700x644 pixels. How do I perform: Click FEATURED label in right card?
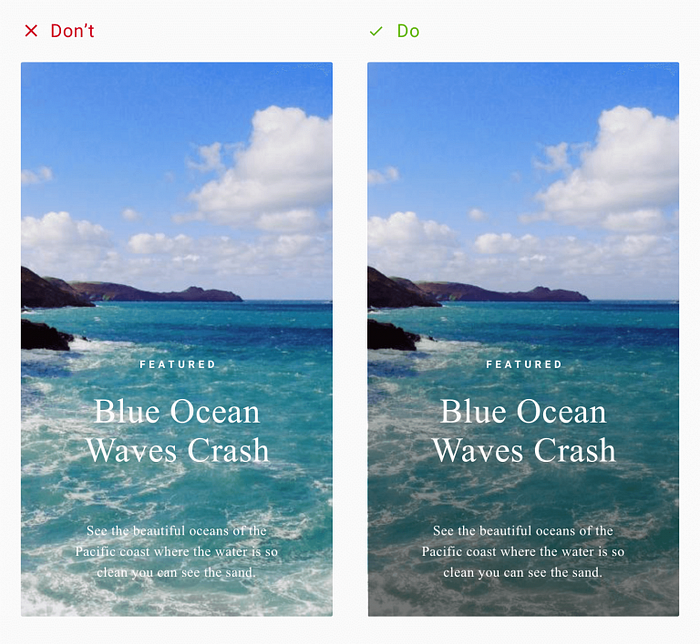524,365
